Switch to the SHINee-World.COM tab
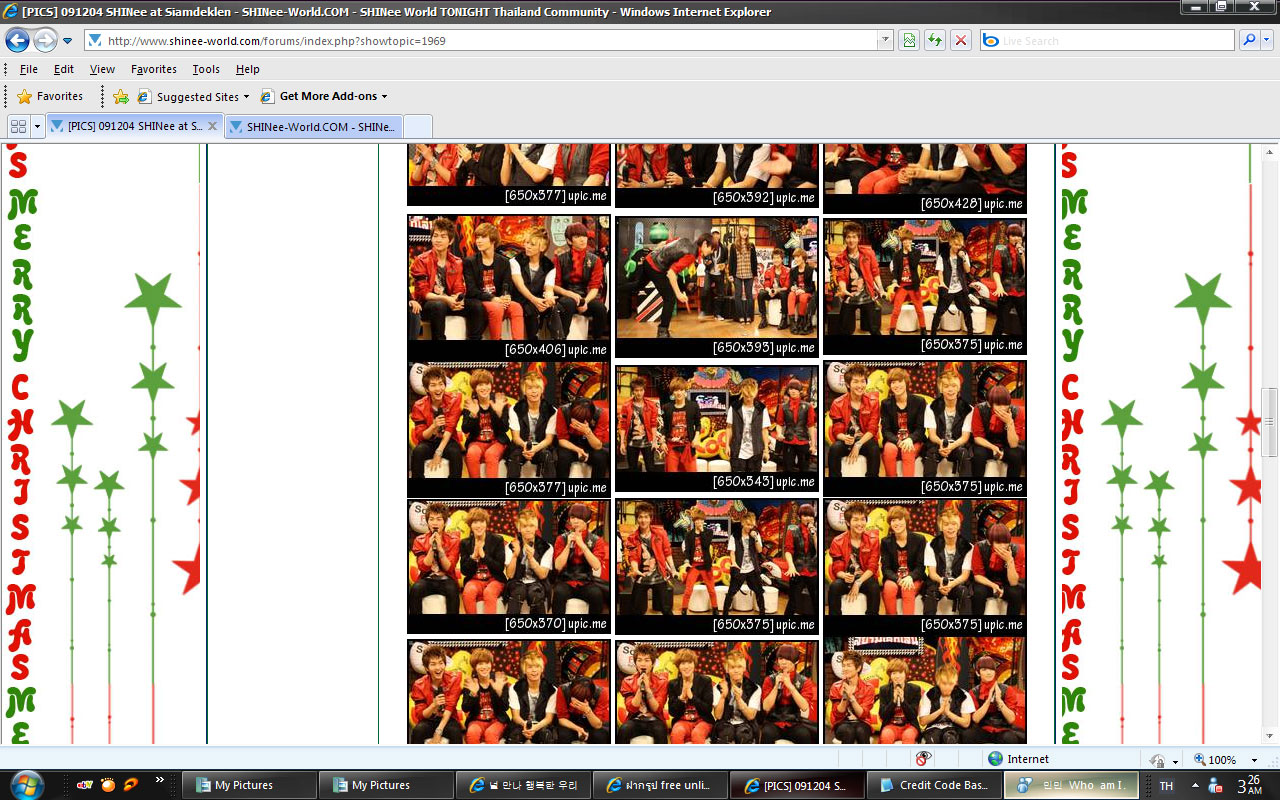The height and width of the screenshot is (800, 1280). [313, 127]
